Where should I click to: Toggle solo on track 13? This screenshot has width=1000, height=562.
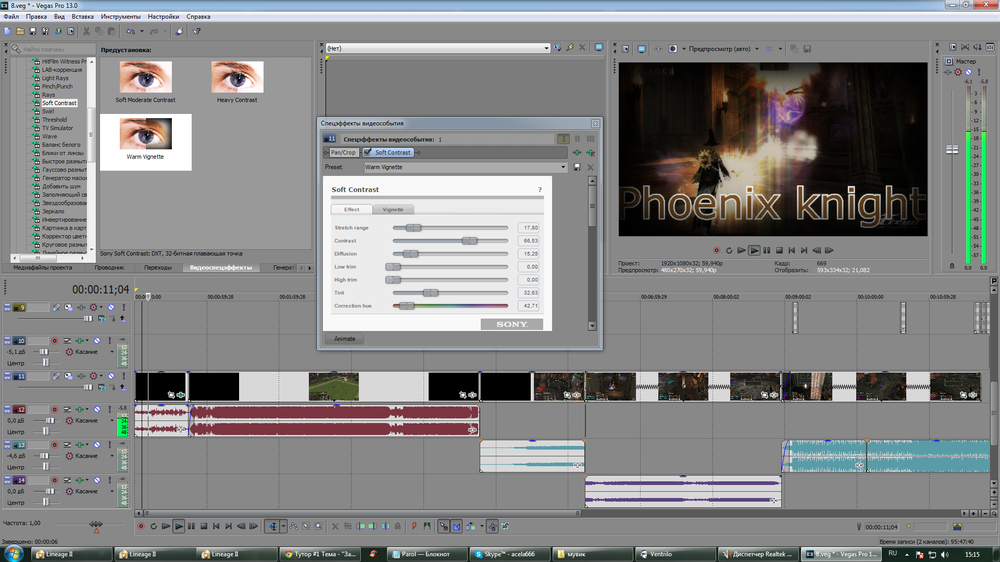(108, 445)
